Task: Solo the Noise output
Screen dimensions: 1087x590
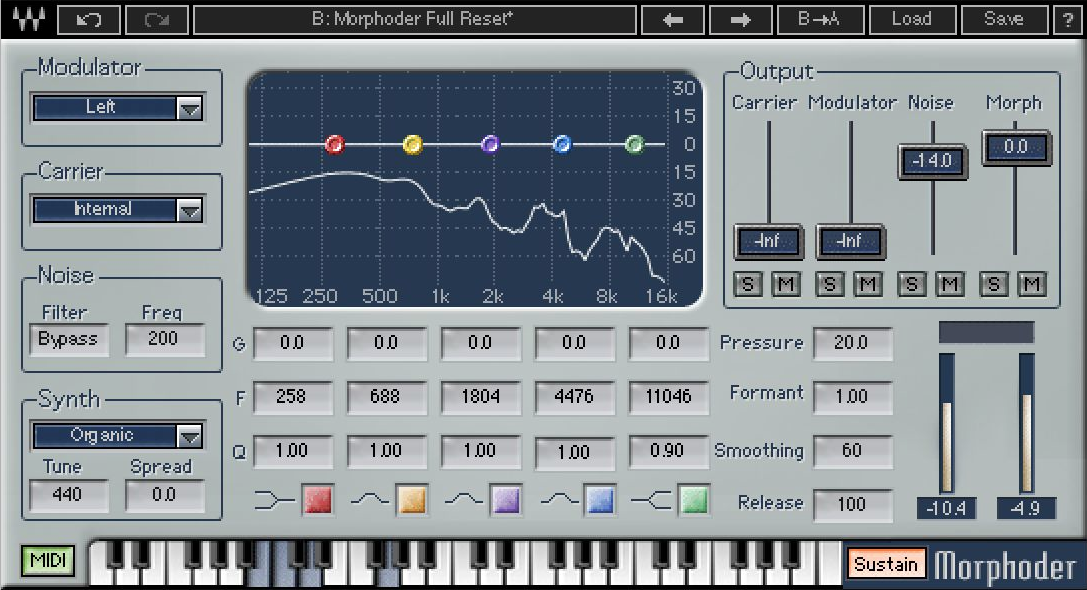Action: 912,284
